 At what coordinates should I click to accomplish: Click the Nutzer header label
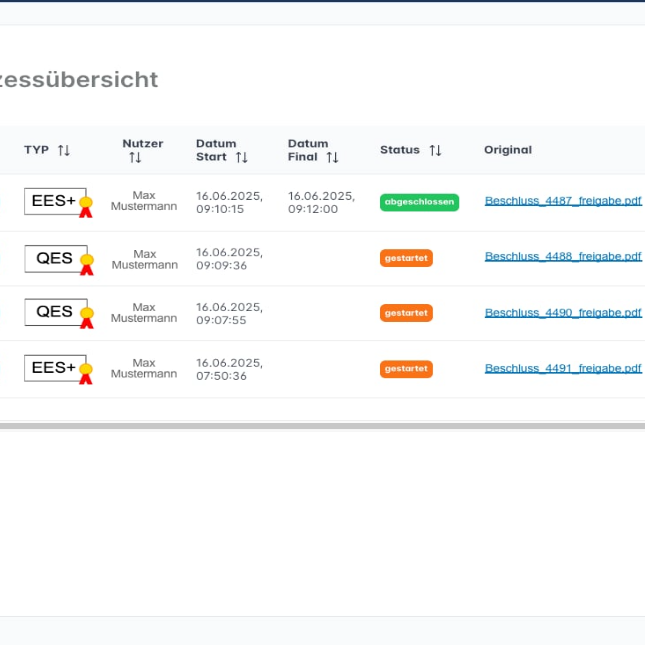click(x=143, y=144)
